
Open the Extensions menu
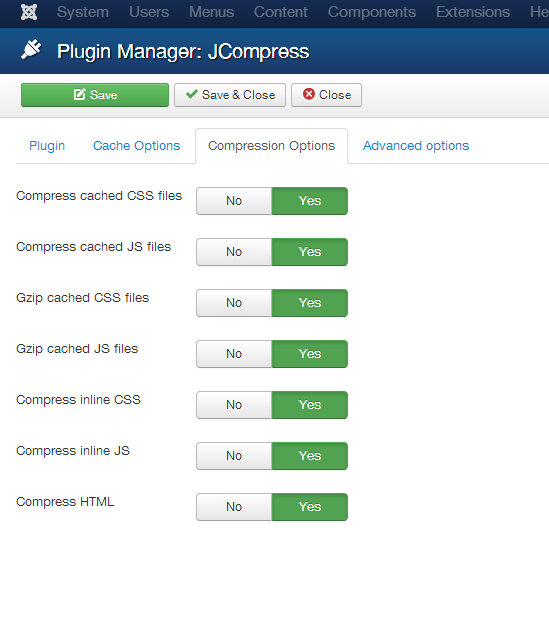[x=473, y=12]
